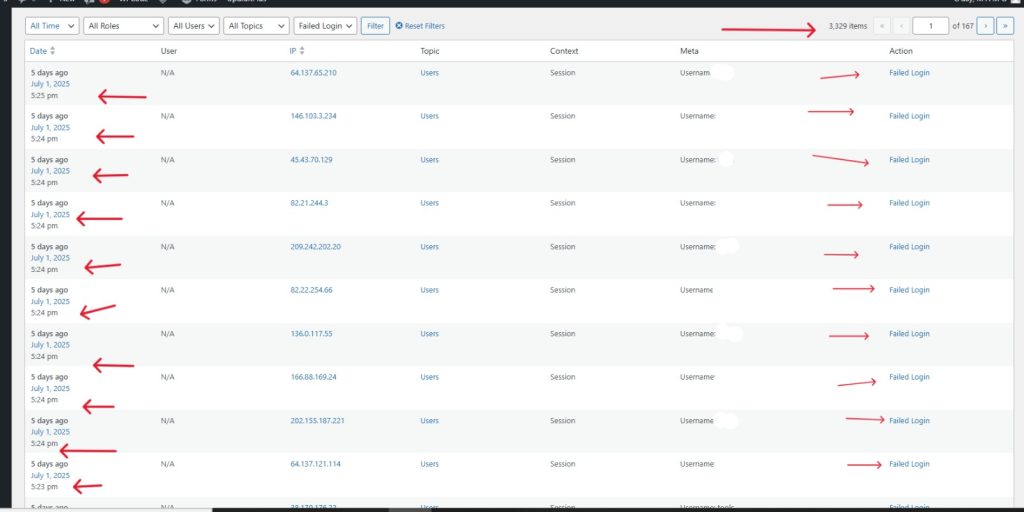This screenshot has height=512, width=1024.
Task: Click the Reset Filters circle-x icon
Action: point(400,26)
